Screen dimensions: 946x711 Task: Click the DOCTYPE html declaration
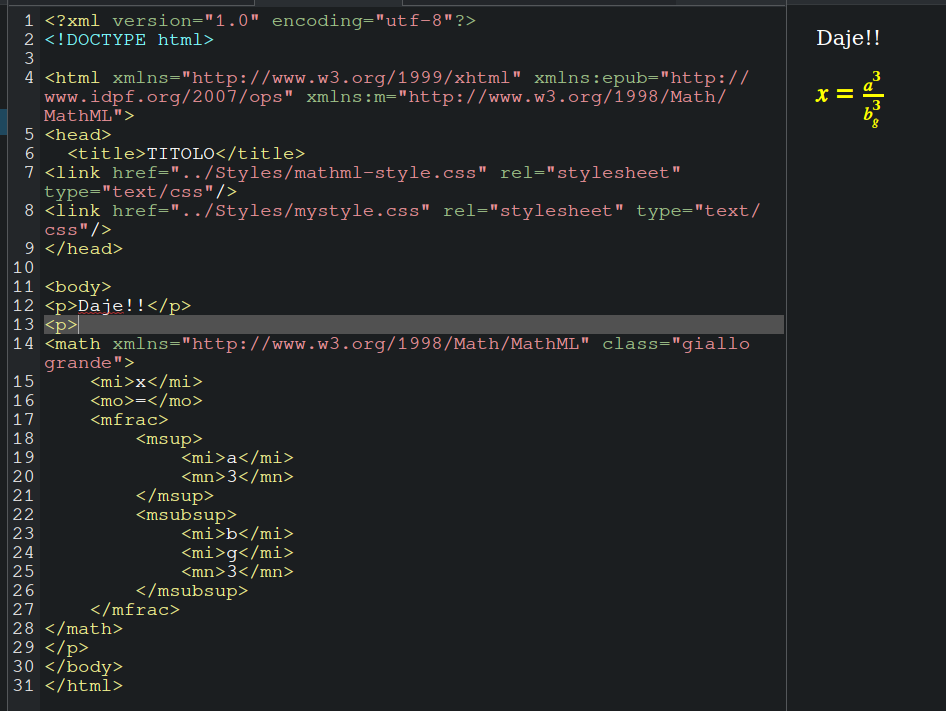[x=129, y=40]
